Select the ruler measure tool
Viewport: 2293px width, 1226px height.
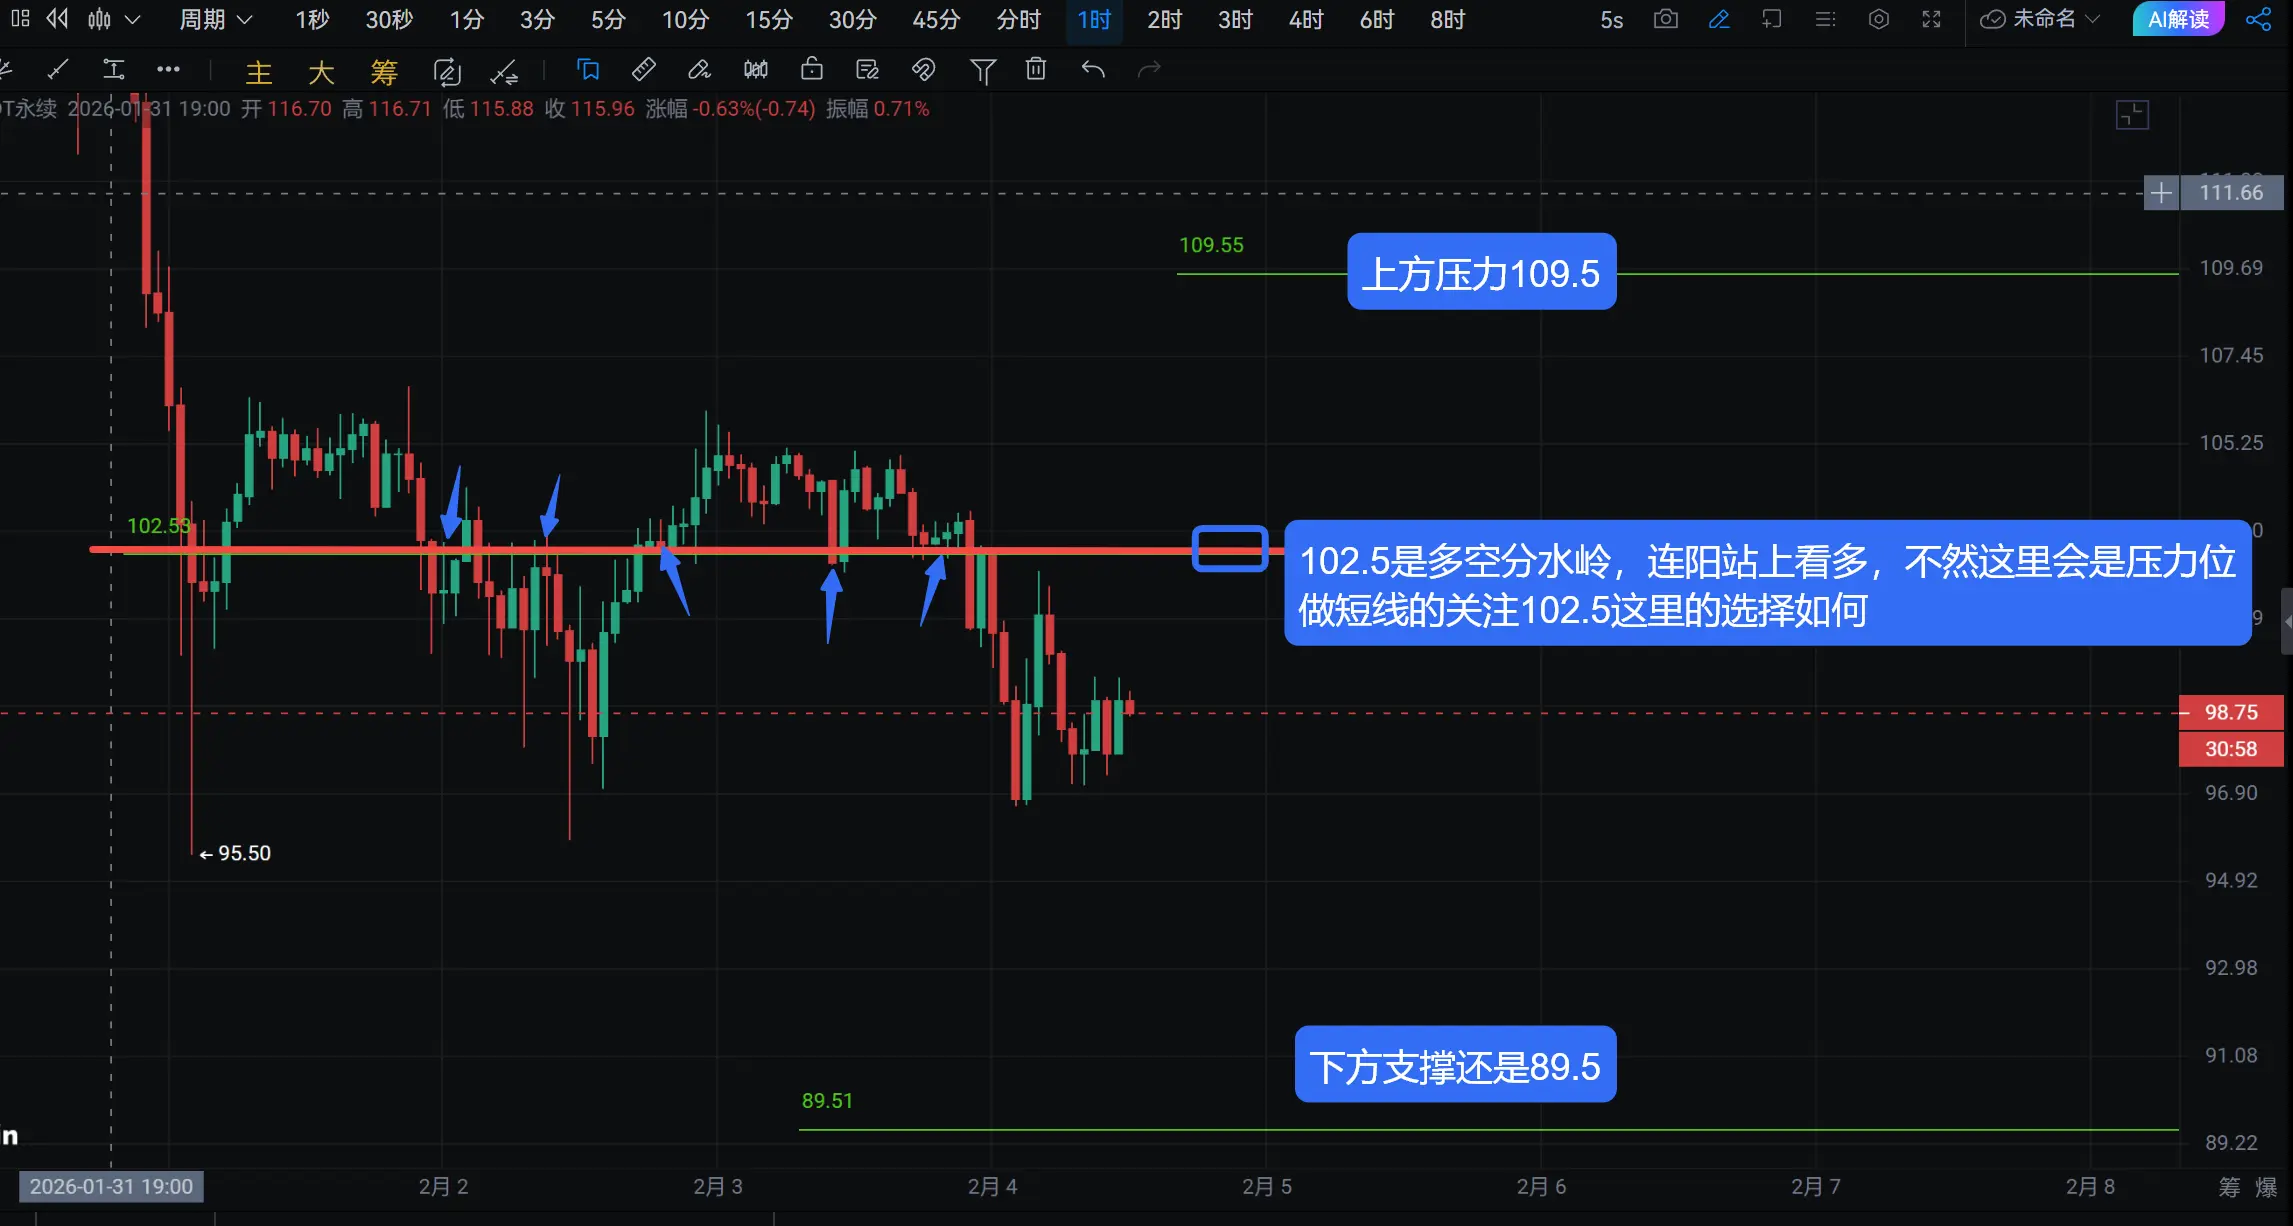[644, 69]
